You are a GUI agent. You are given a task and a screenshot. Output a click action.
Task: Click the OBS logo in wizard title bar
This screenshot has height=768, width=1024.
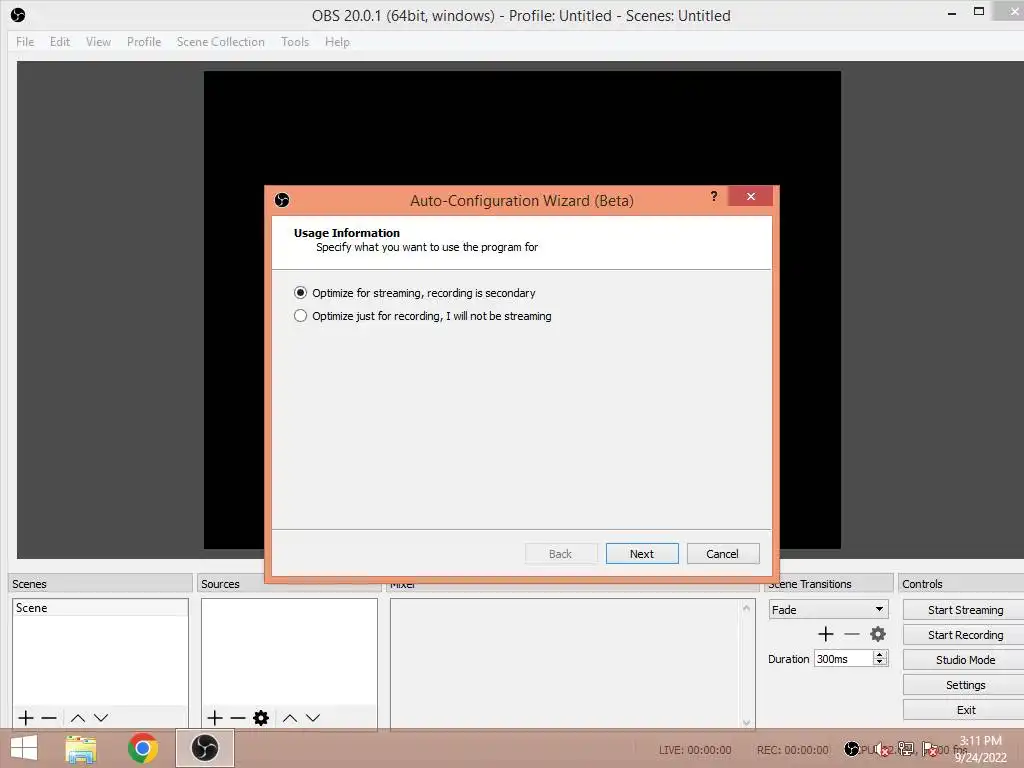point(282,200)
